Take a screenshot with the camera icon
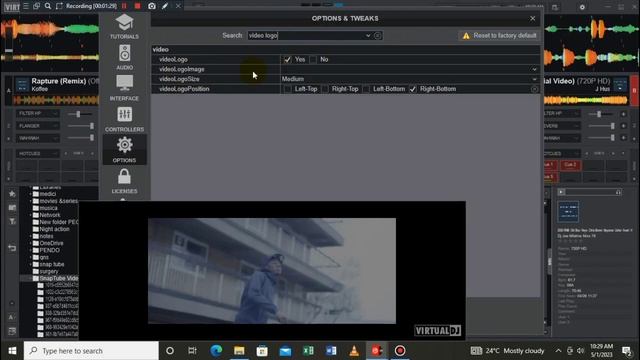This screenshot has width=640, height=360. [151, 6]
